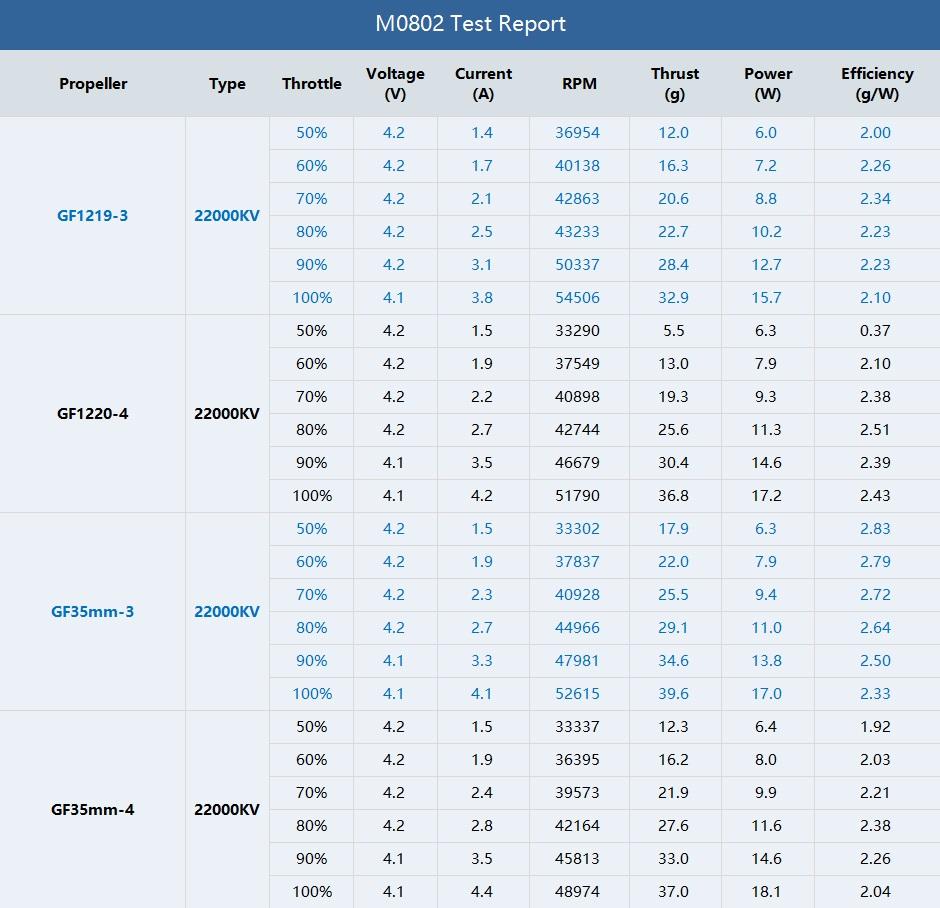Click the Throttle column header
Viewport: 940px width, 908px height.
(x=312, y=84)
